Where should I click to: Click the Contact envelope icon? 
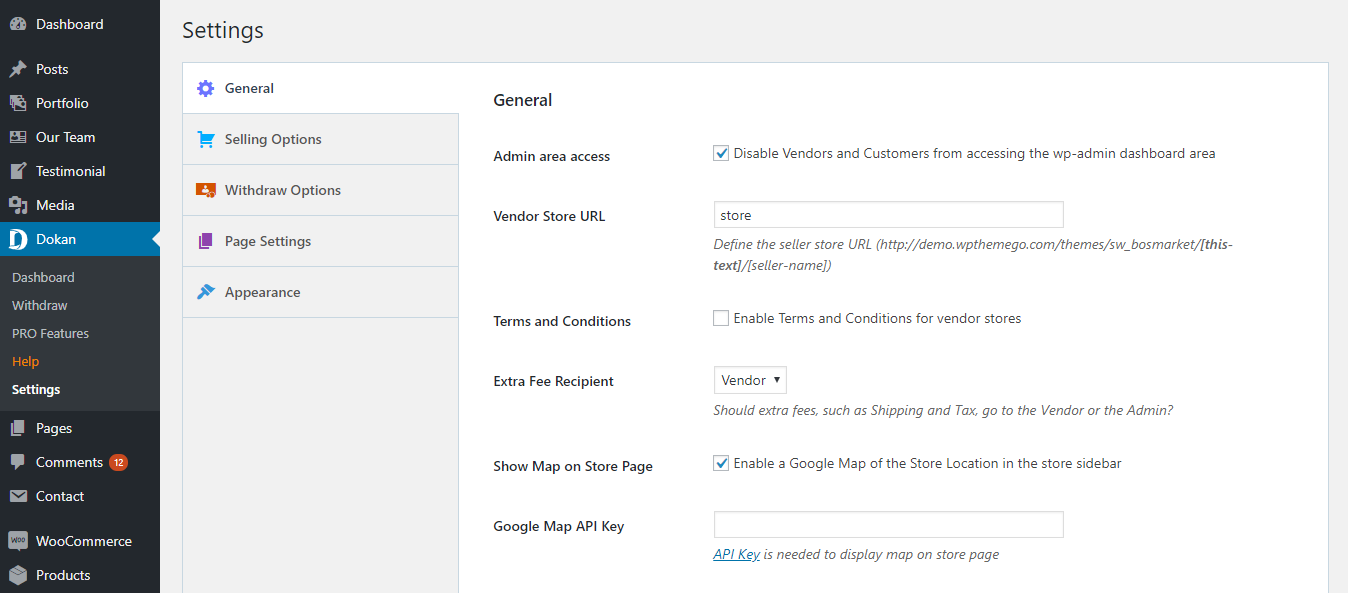tap(18, 496)
